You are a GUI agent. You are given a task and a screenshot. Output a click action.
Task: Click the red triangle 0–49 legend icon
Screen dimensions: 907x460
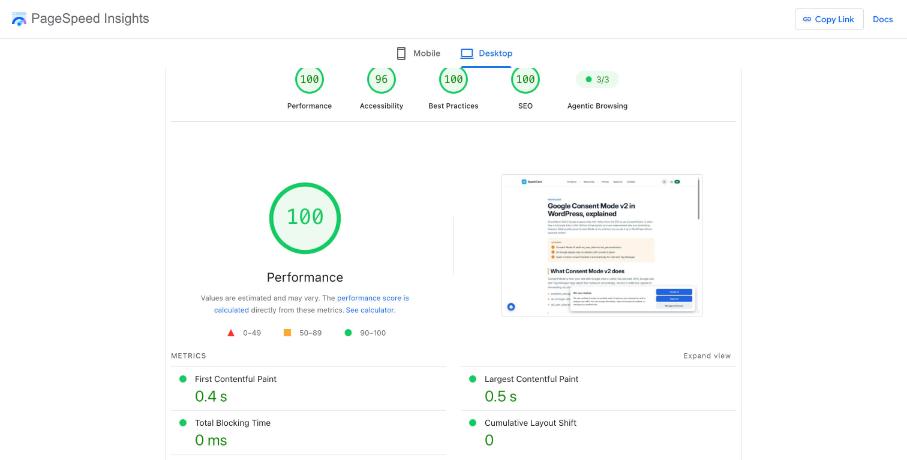[231, 333]
